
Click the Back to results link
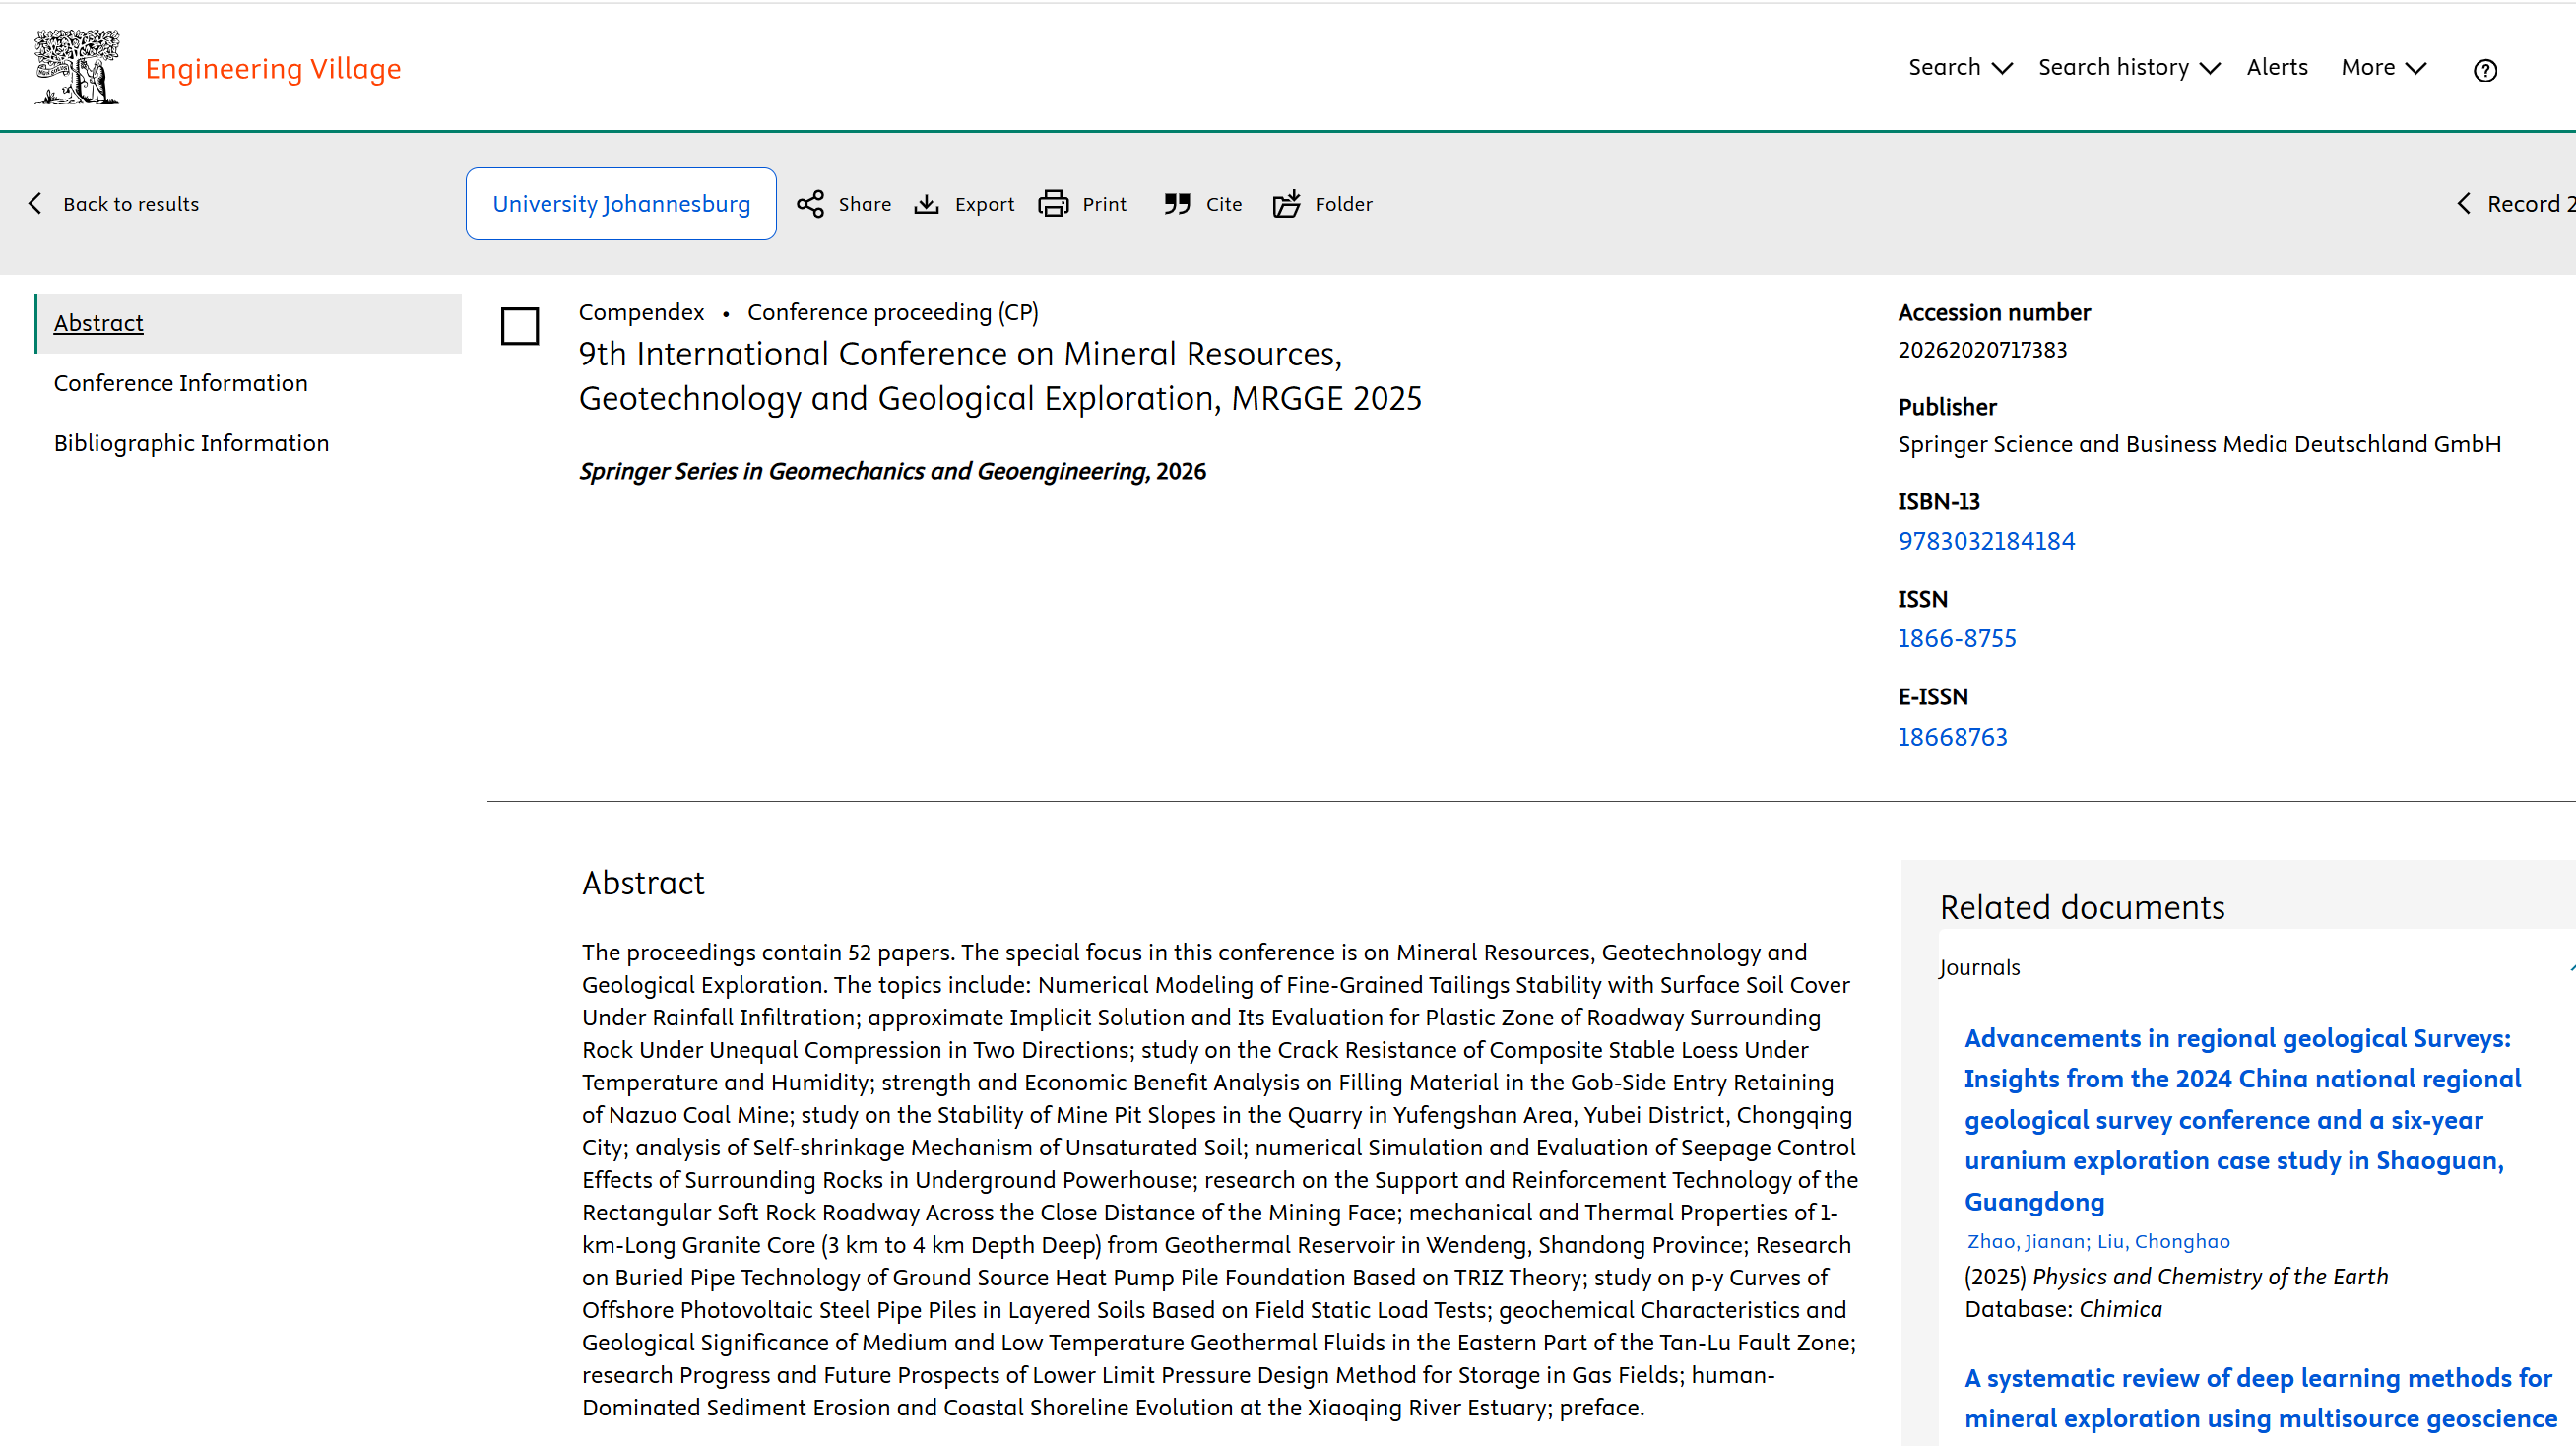click(x=131, y=204)
